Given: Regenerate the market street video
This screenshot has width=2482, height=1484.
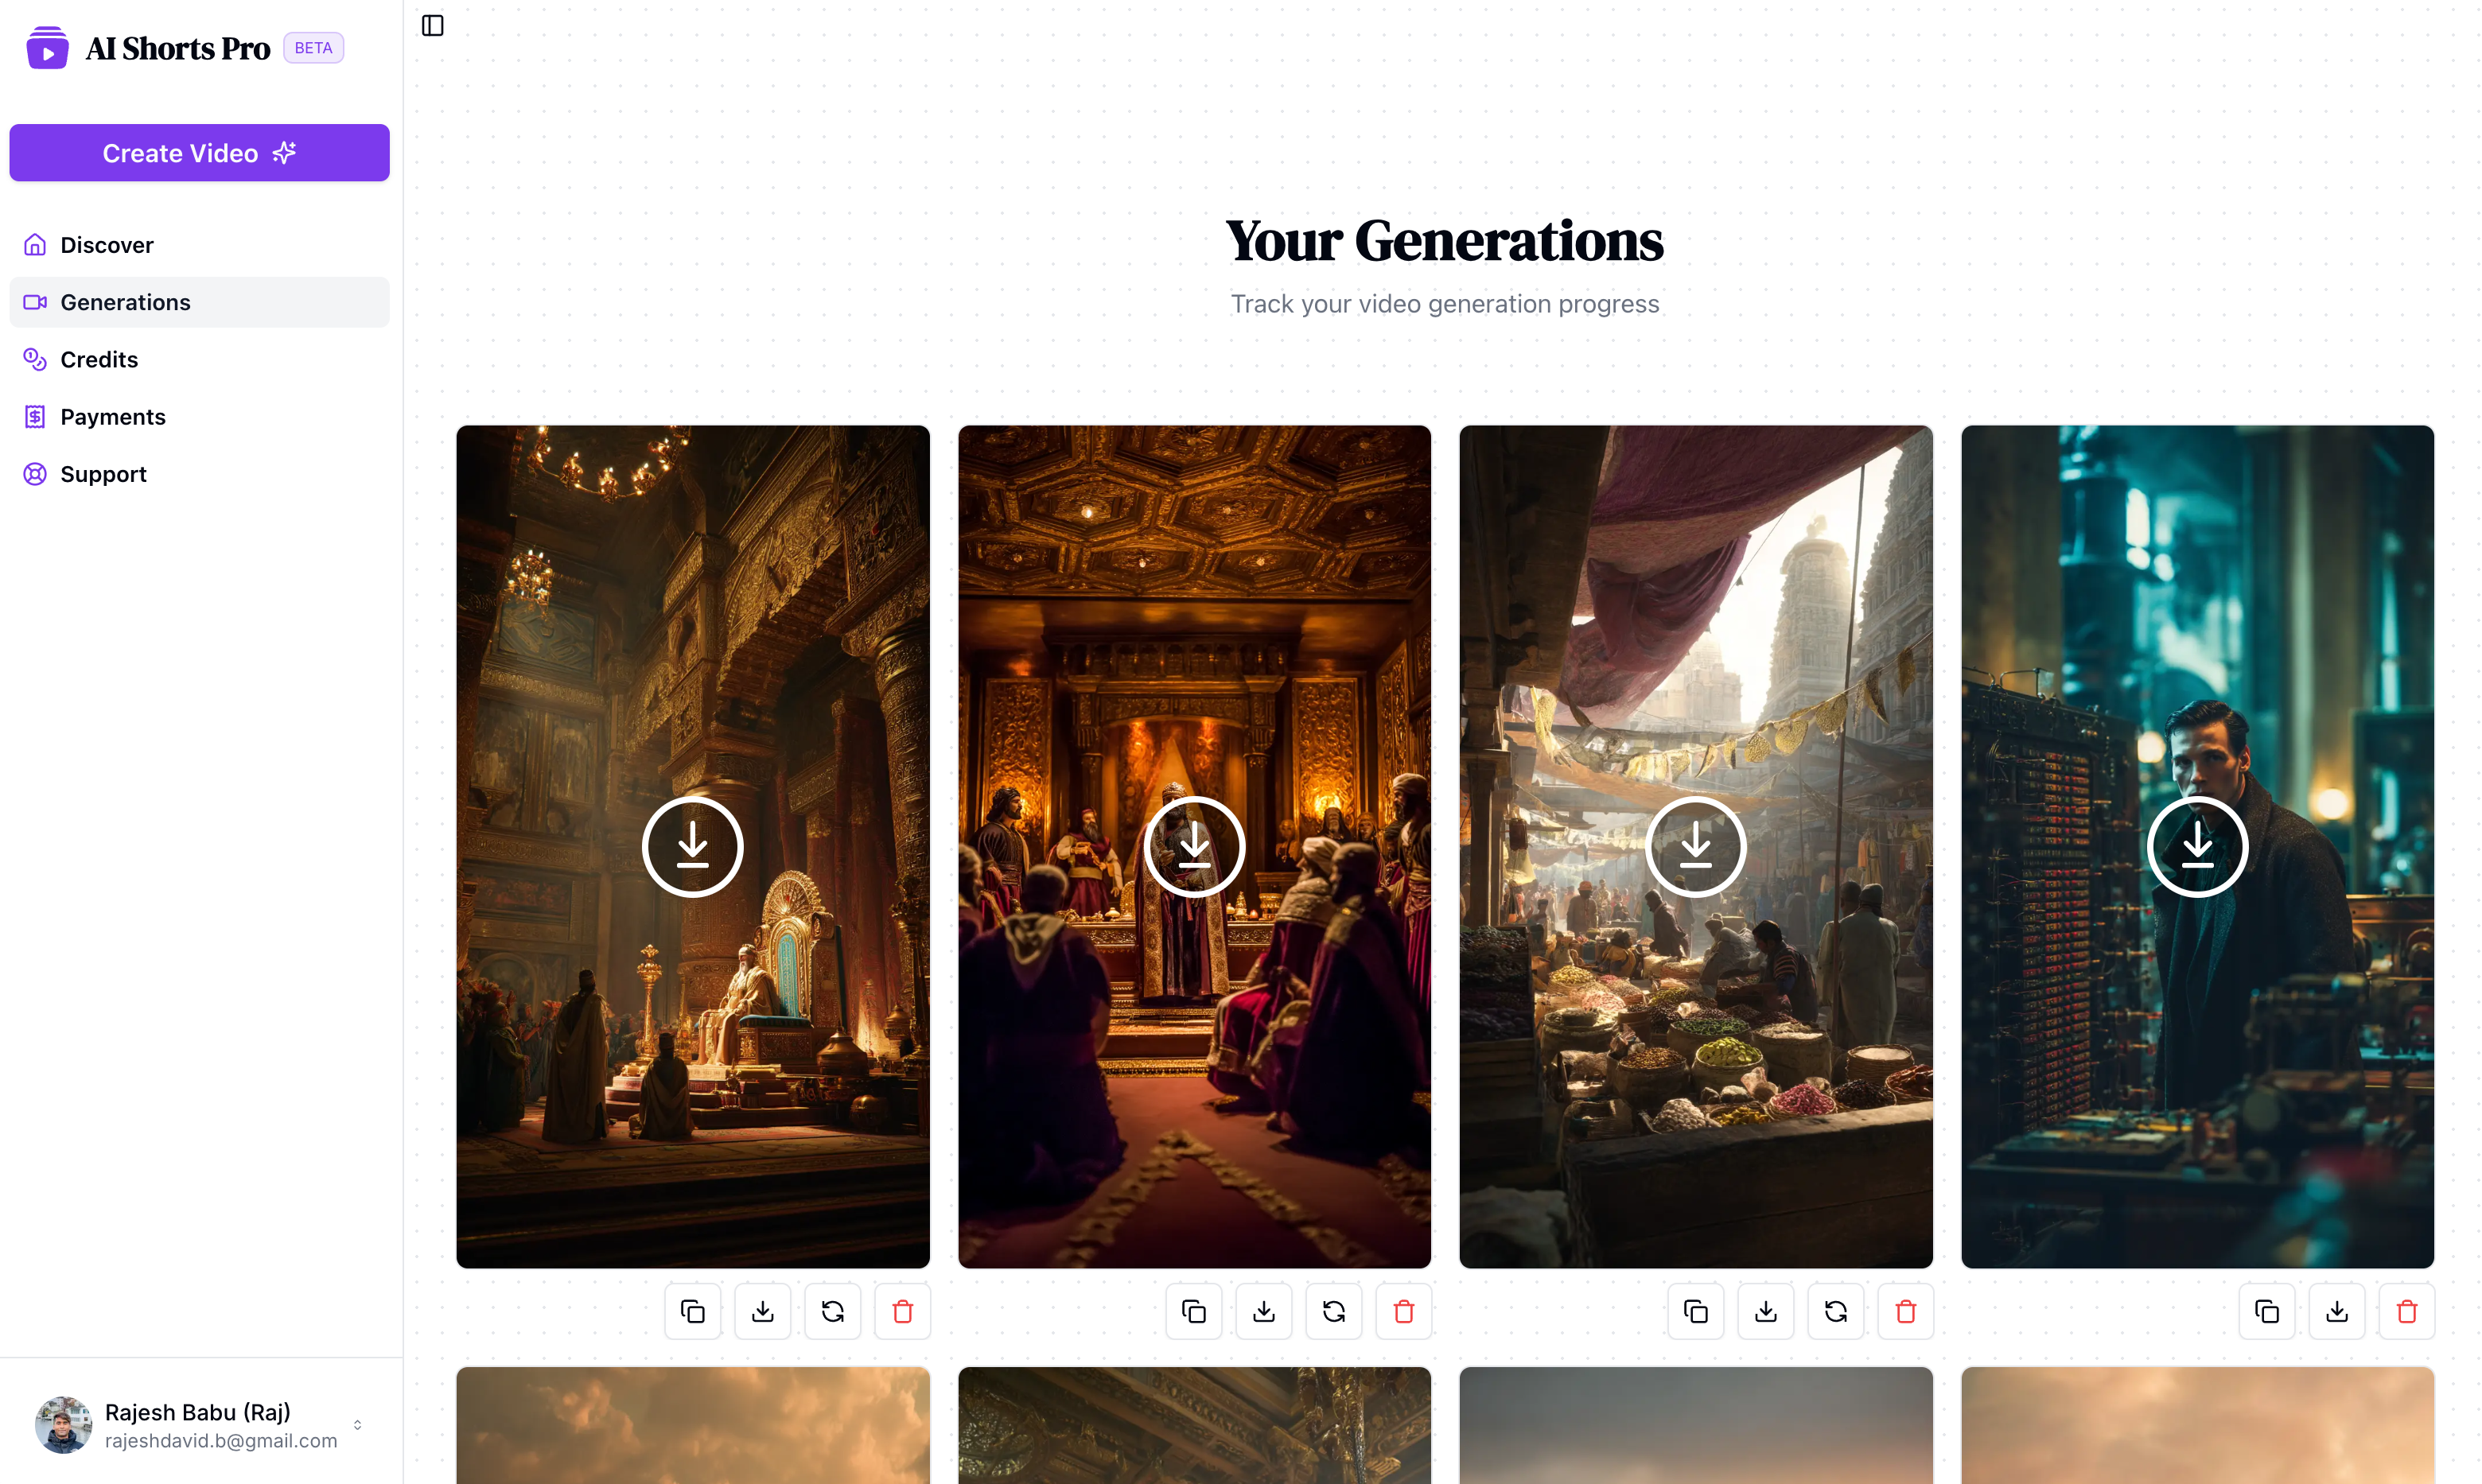Looking at the screenshot, I should (x=1835, y=1311).
